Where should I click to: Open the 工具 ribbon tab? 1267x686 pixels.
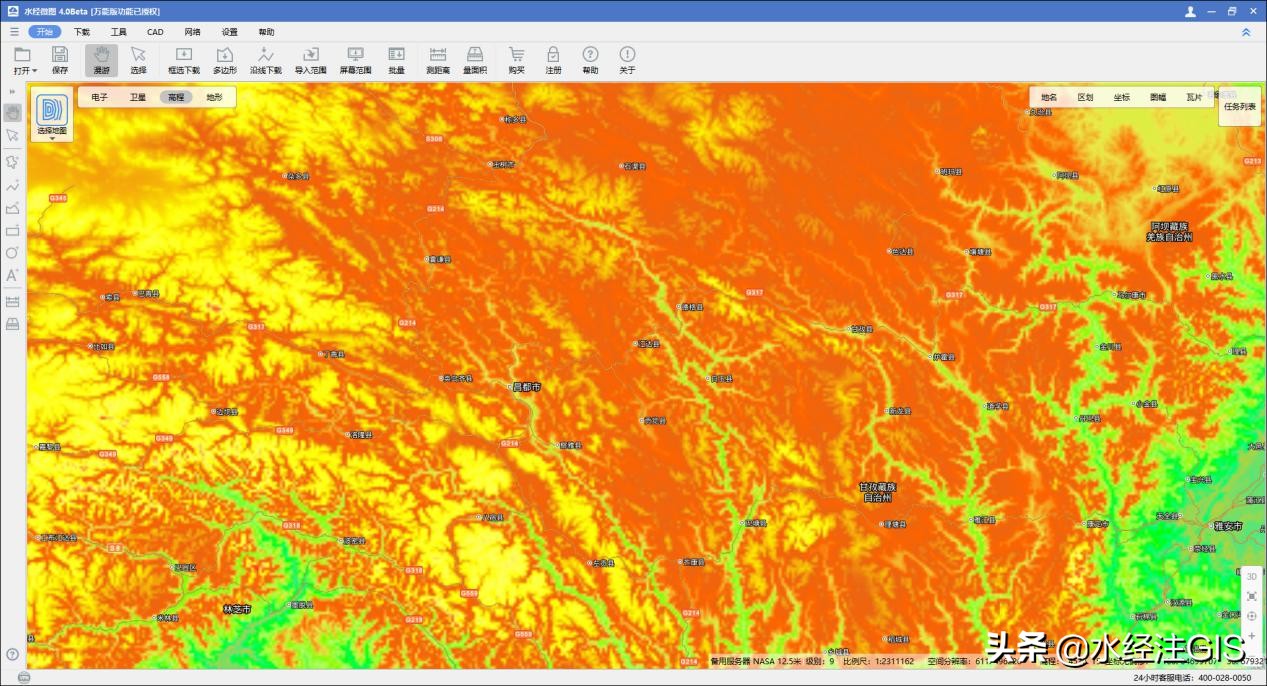119,32
